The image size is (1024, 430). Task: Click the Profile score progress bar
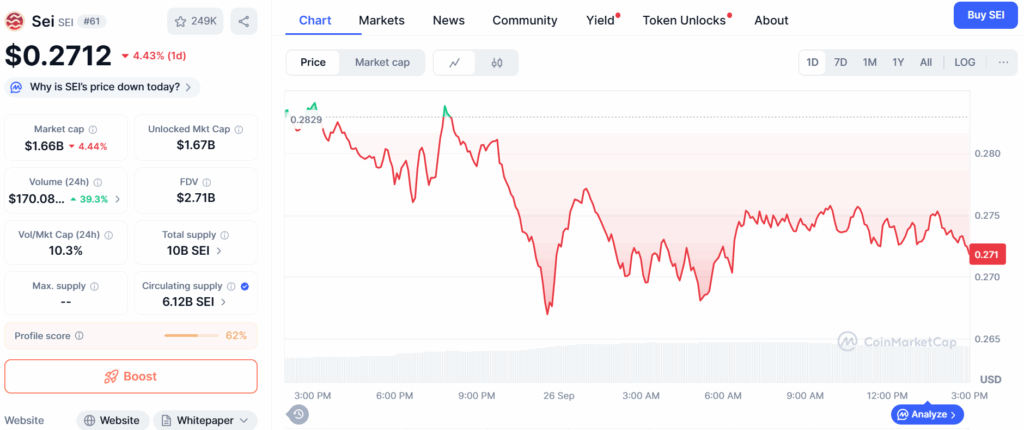190,336
